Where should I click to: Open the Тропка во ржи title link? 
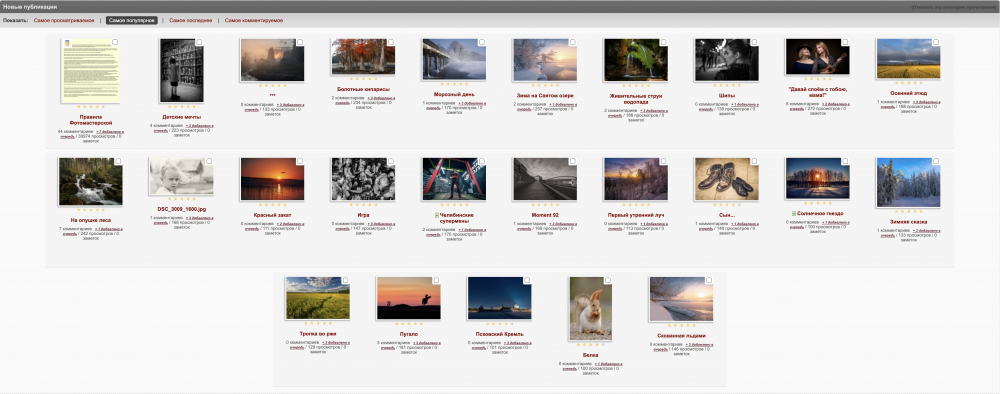(x=318, y=333)
